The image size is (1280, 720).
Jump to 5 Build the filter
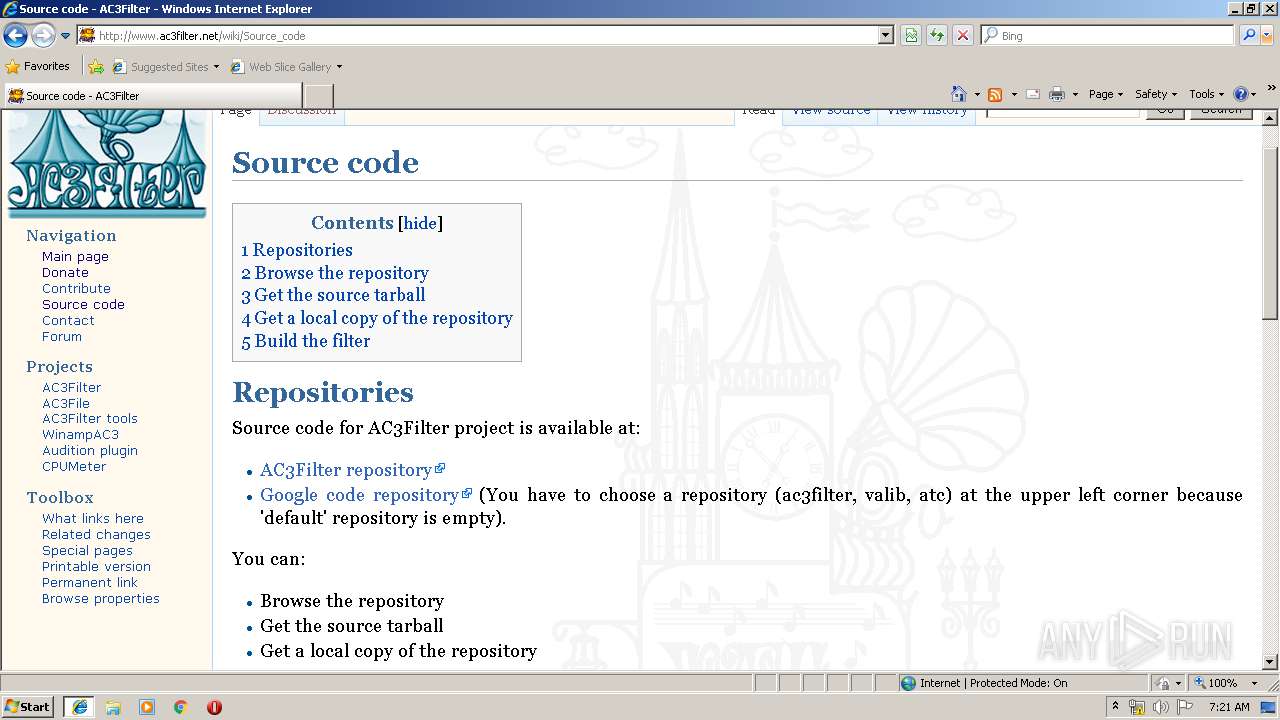306,341
